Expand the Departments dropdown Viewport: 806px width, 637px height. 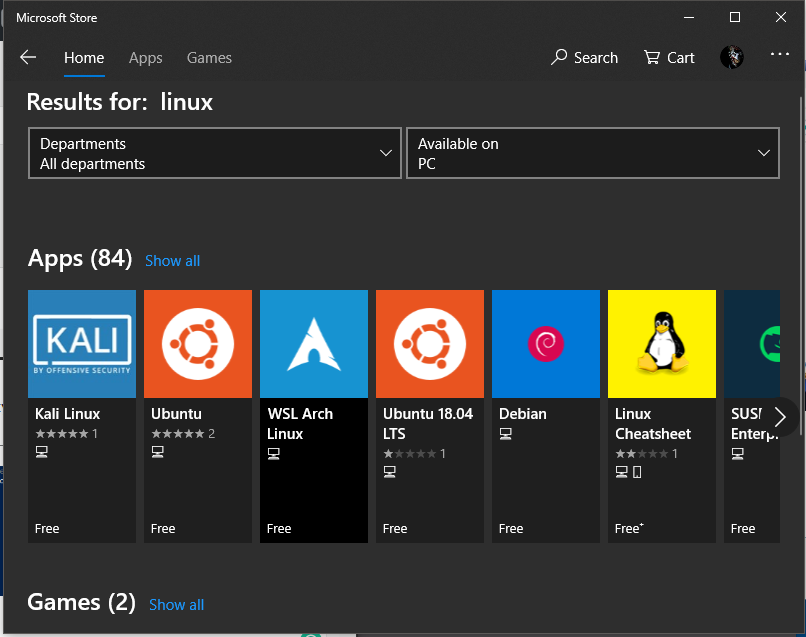(215, 153)
